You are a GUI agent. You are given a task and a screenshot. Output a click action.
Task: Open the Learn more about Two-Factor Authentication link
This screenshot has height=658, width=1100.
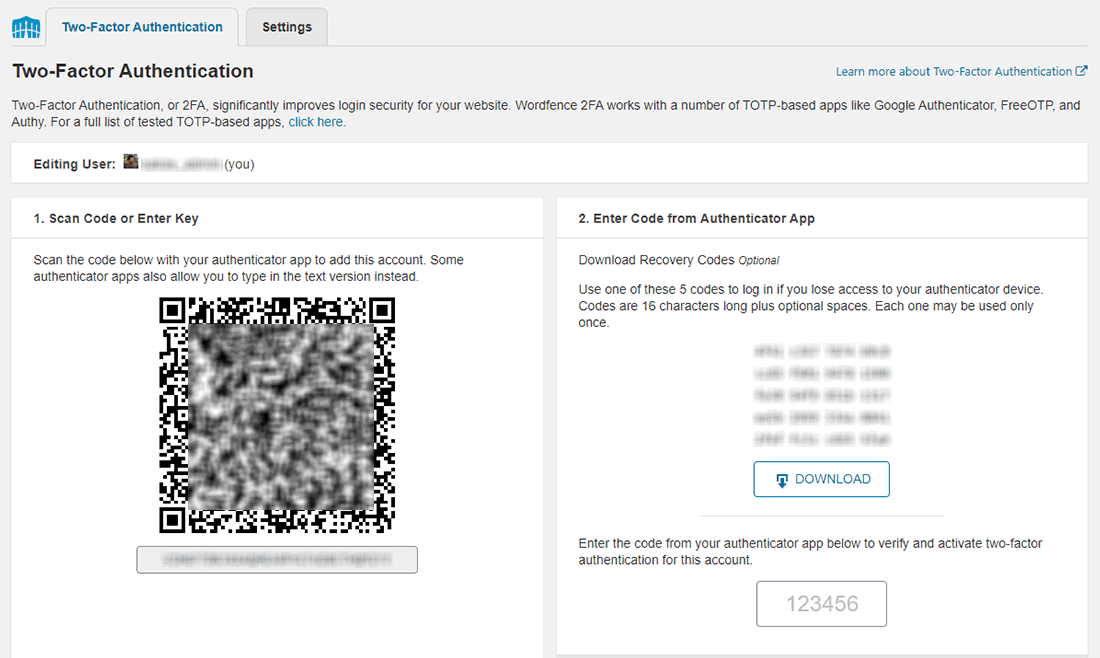coord(955,71)
